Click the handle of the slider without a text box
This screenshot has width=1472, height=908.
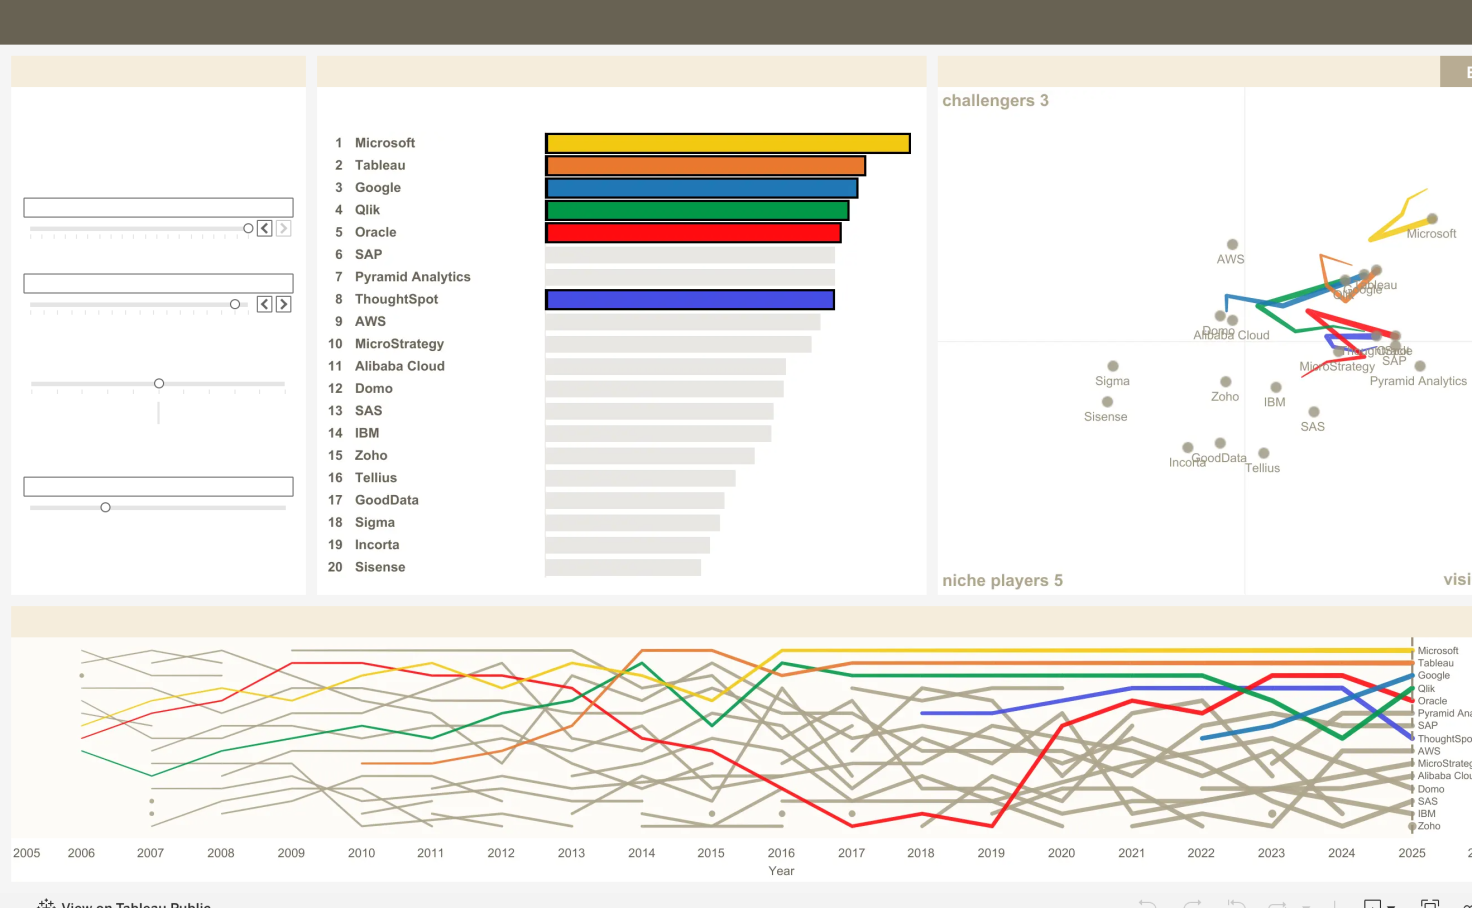click(x=159, y=383)
